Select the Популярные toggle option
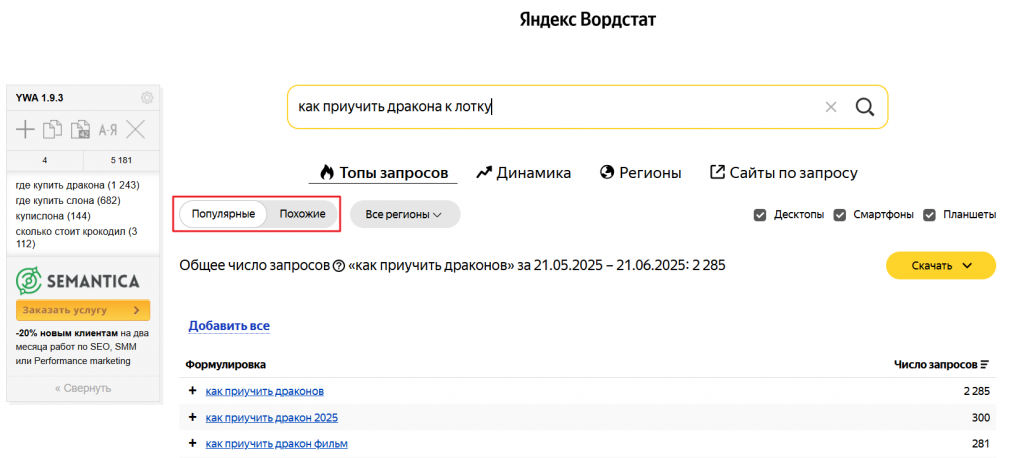Screen dimensions: 1024x458 click(223, 214)
